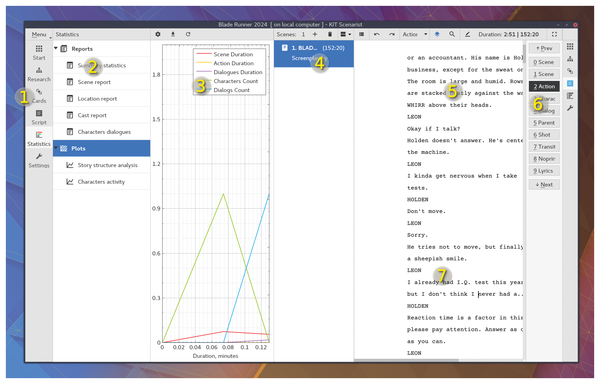
Task: Select scene 1. BLAD... in navigator
Action: pos(314,53)
